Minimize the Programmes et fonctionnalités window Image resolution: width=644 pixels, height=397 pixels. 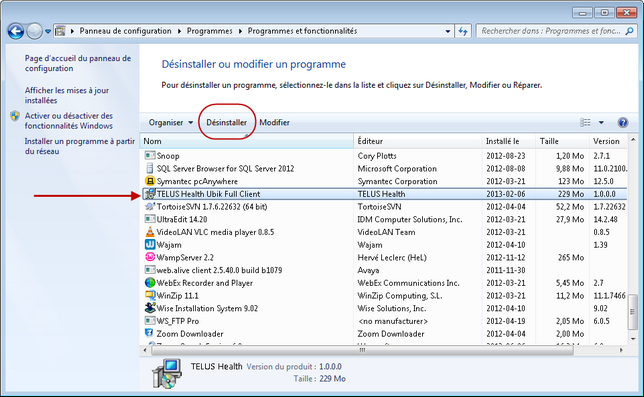(582, 13)
